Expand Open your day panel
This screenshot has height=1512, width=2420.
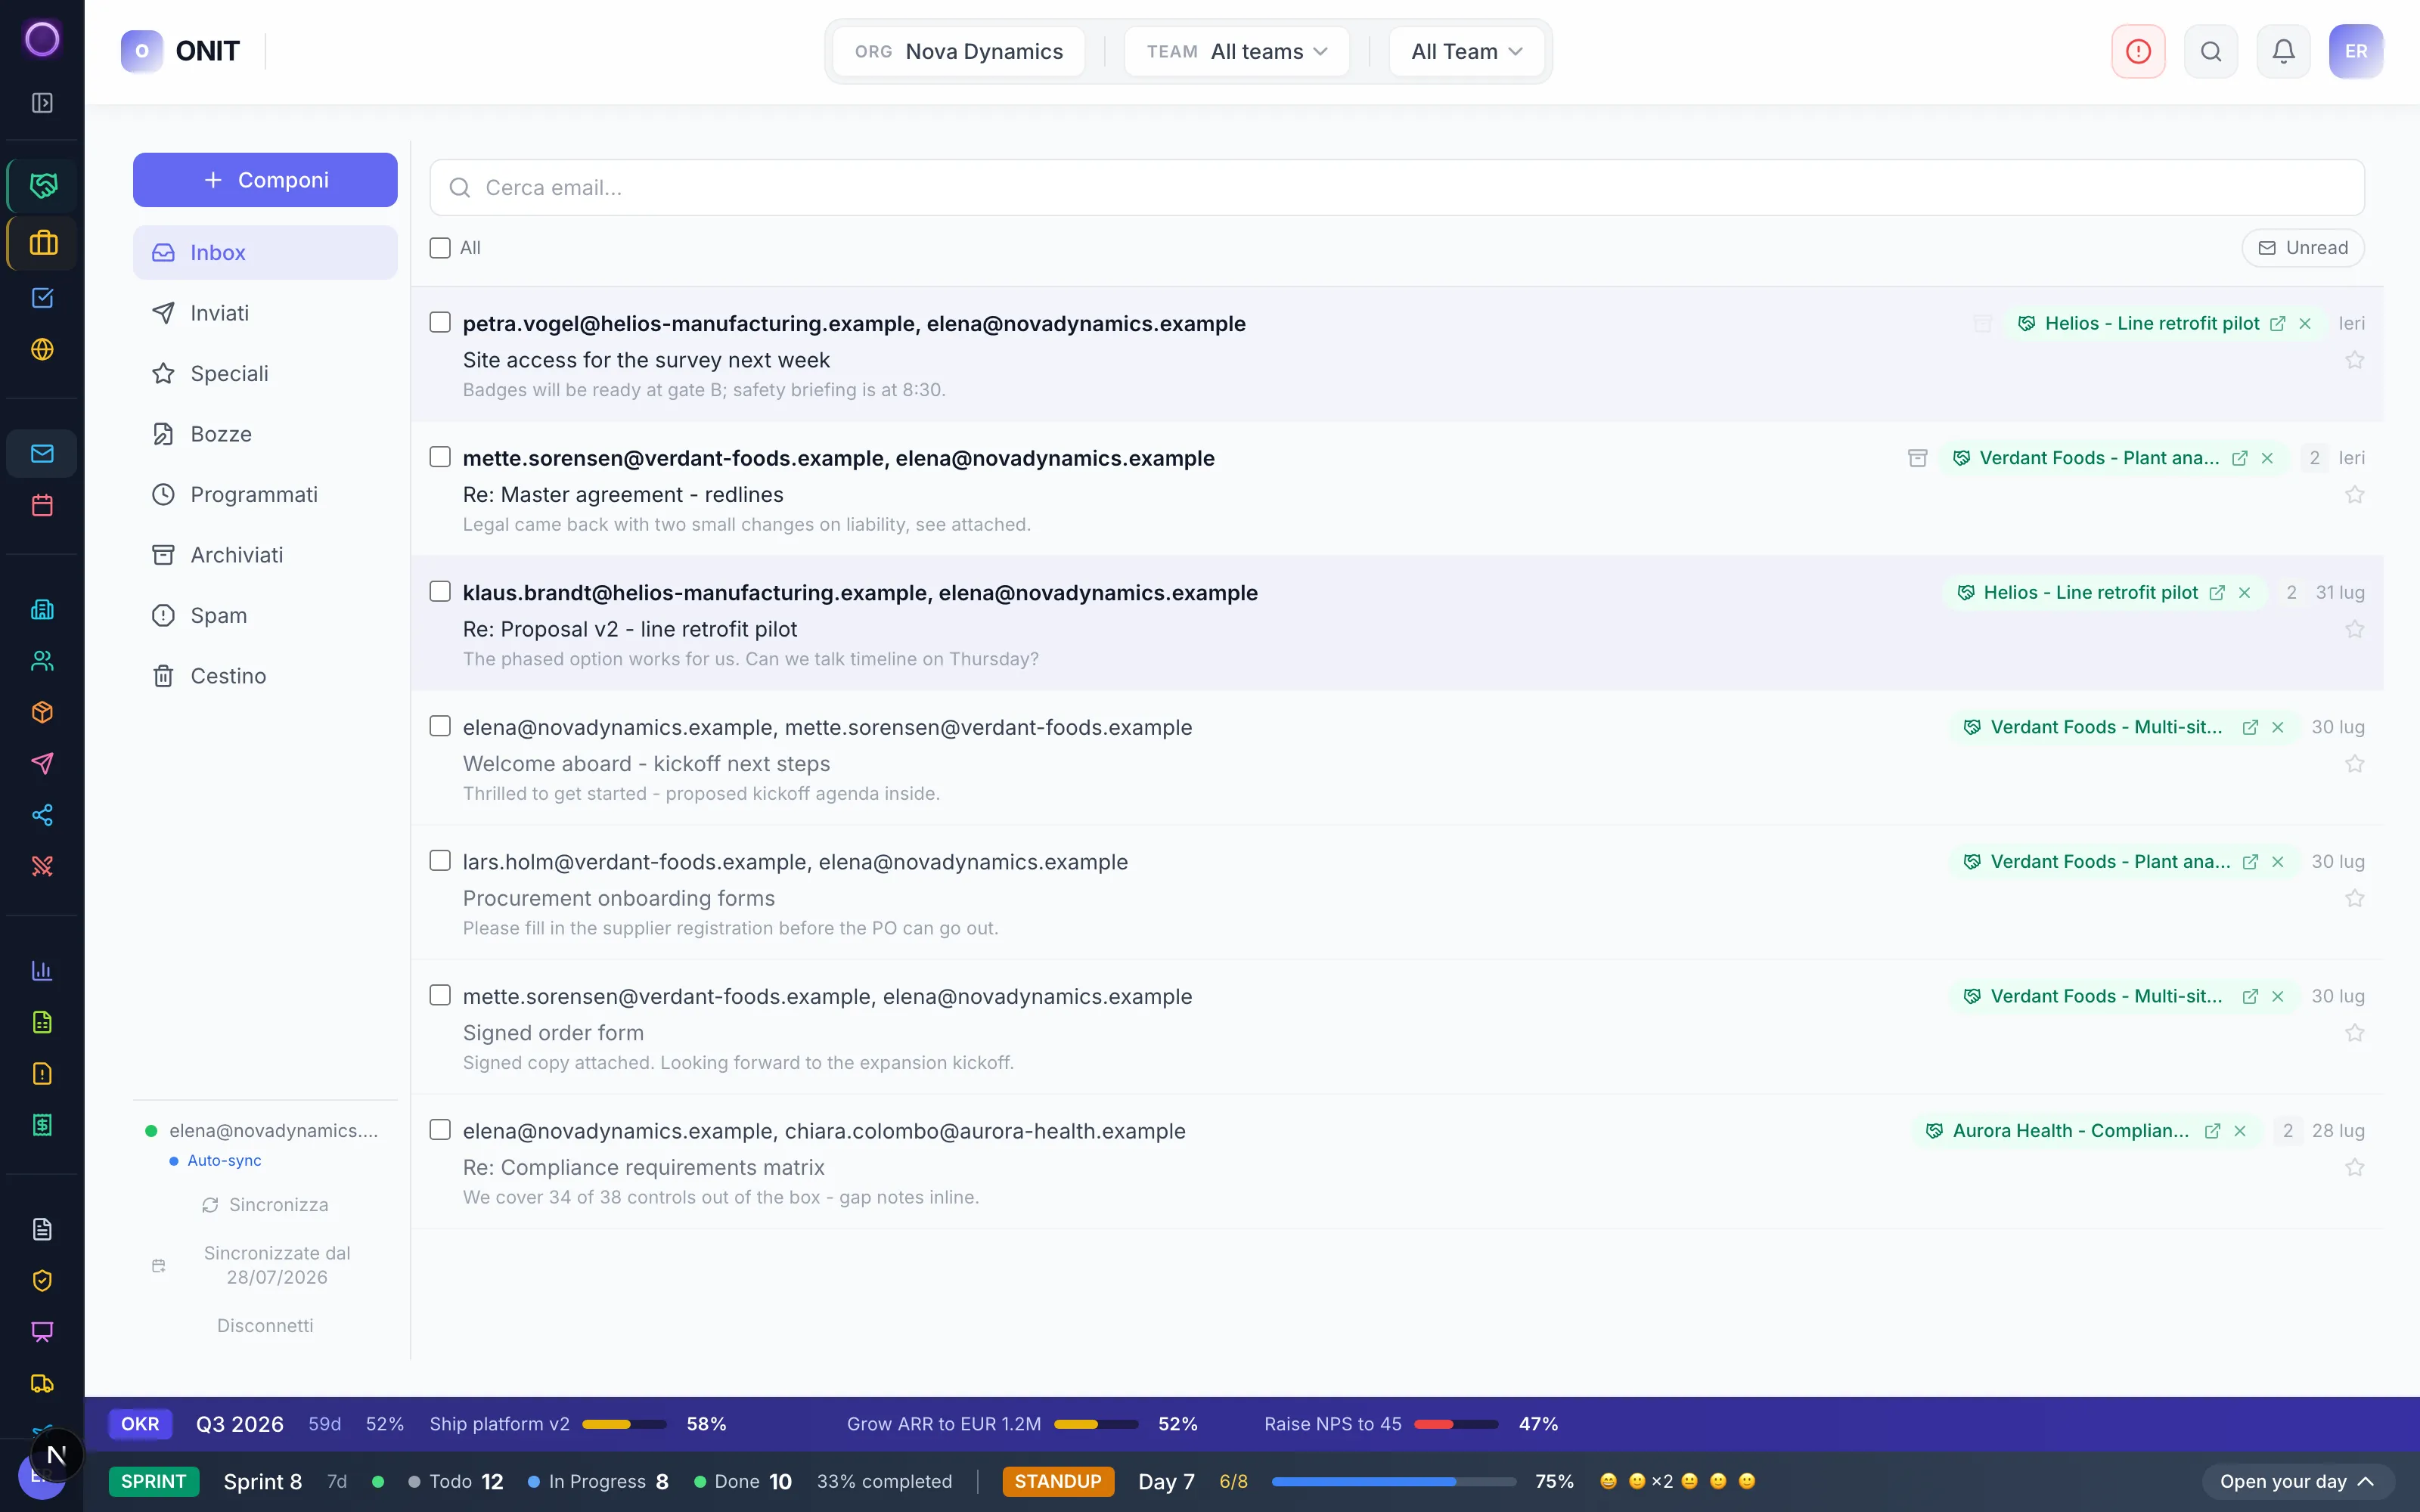coord(2298,1481)
